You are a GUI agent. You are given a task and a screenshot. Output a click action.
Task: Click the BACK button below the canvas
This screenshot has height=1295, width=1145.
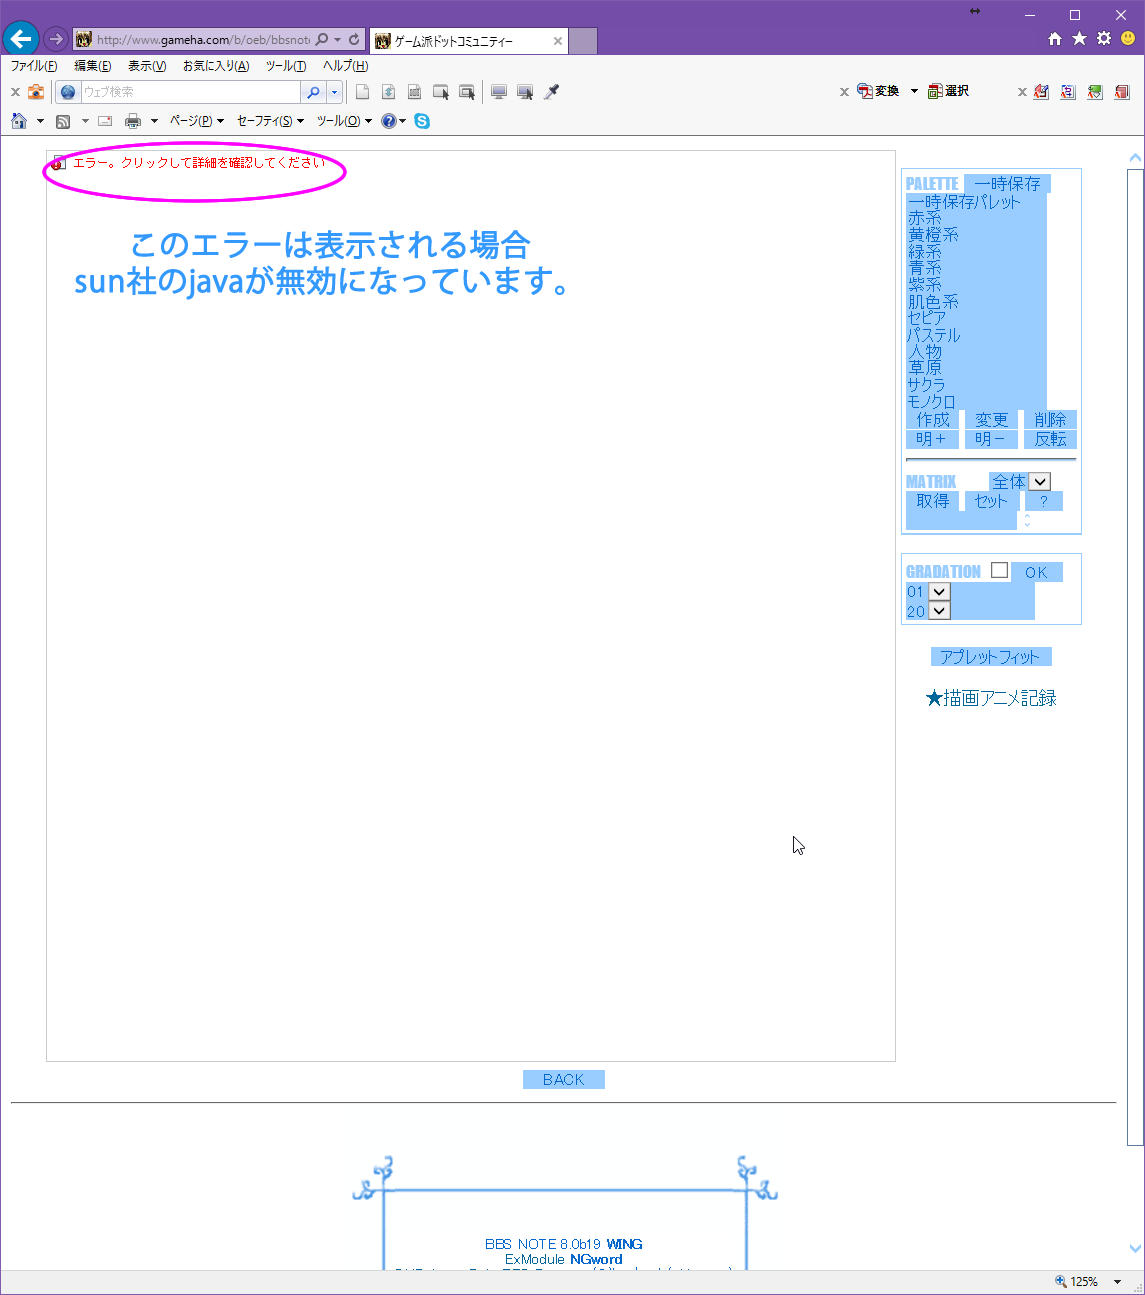pyautogui.click(x=563, y=1080)
